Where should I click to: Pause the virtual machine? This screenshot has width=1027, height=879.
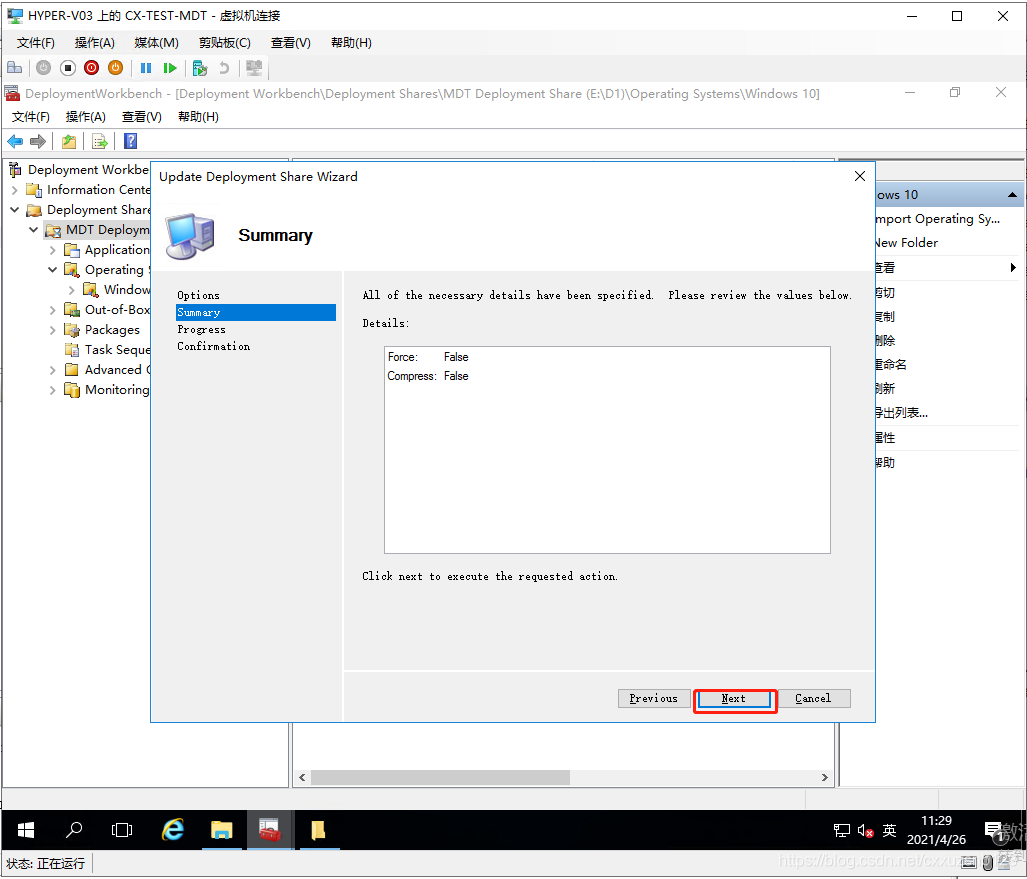point(146,67)
